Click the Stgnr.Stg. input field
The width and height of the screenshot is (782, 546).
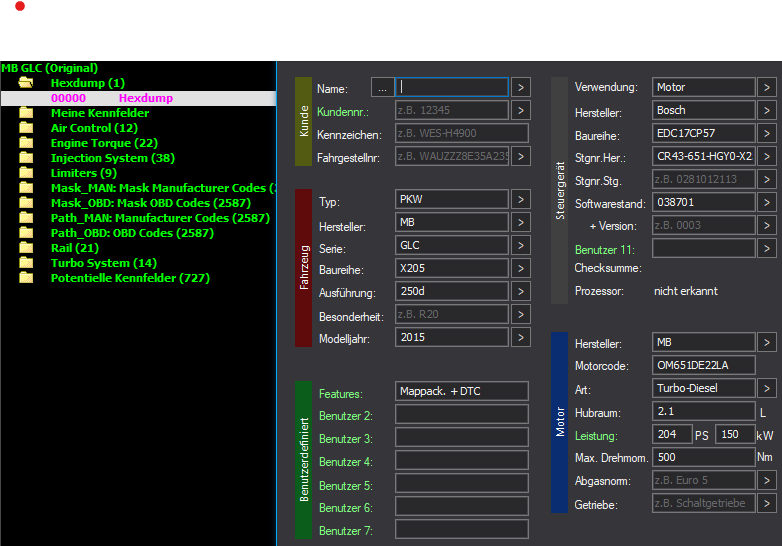coord(704,180)
